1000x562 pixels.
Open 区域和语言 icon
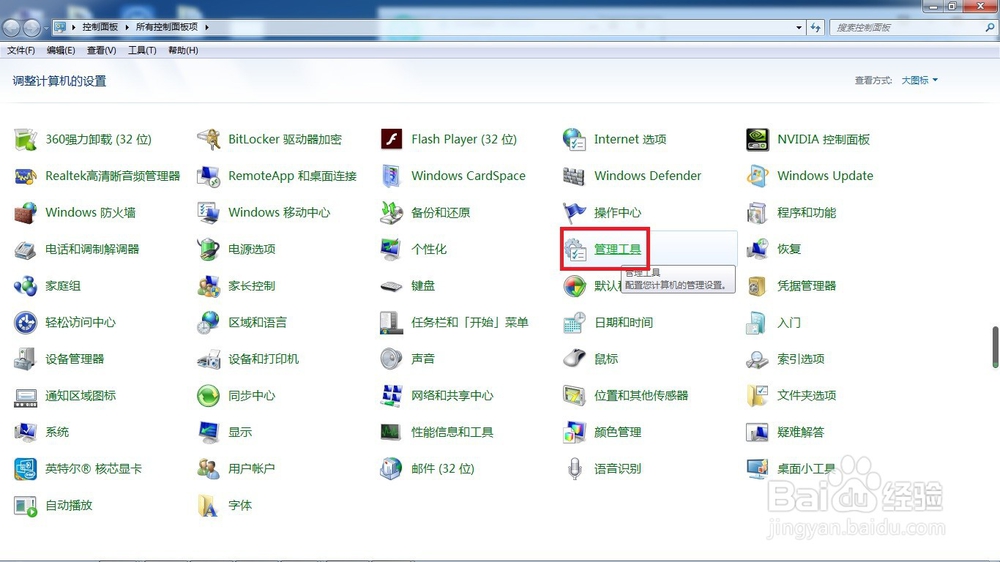(x=209, y=322)
